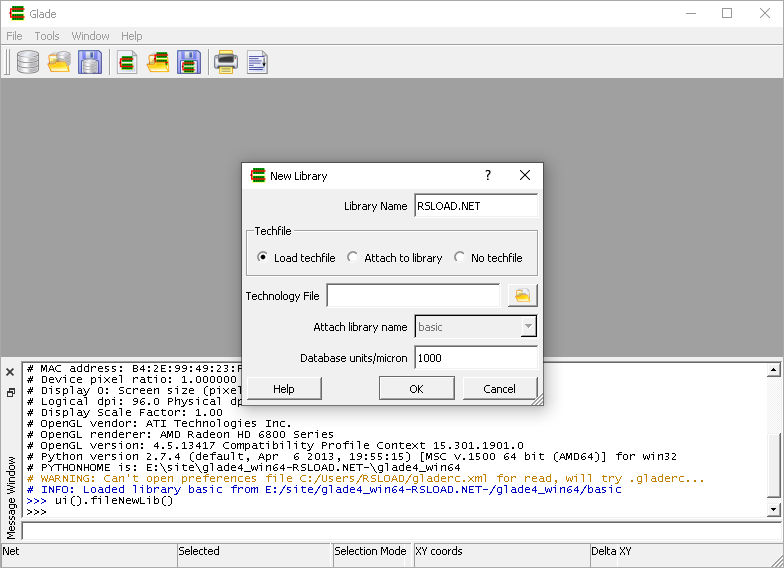Select the No techfile radio option

pyautogui.click(x=460, y=258)
